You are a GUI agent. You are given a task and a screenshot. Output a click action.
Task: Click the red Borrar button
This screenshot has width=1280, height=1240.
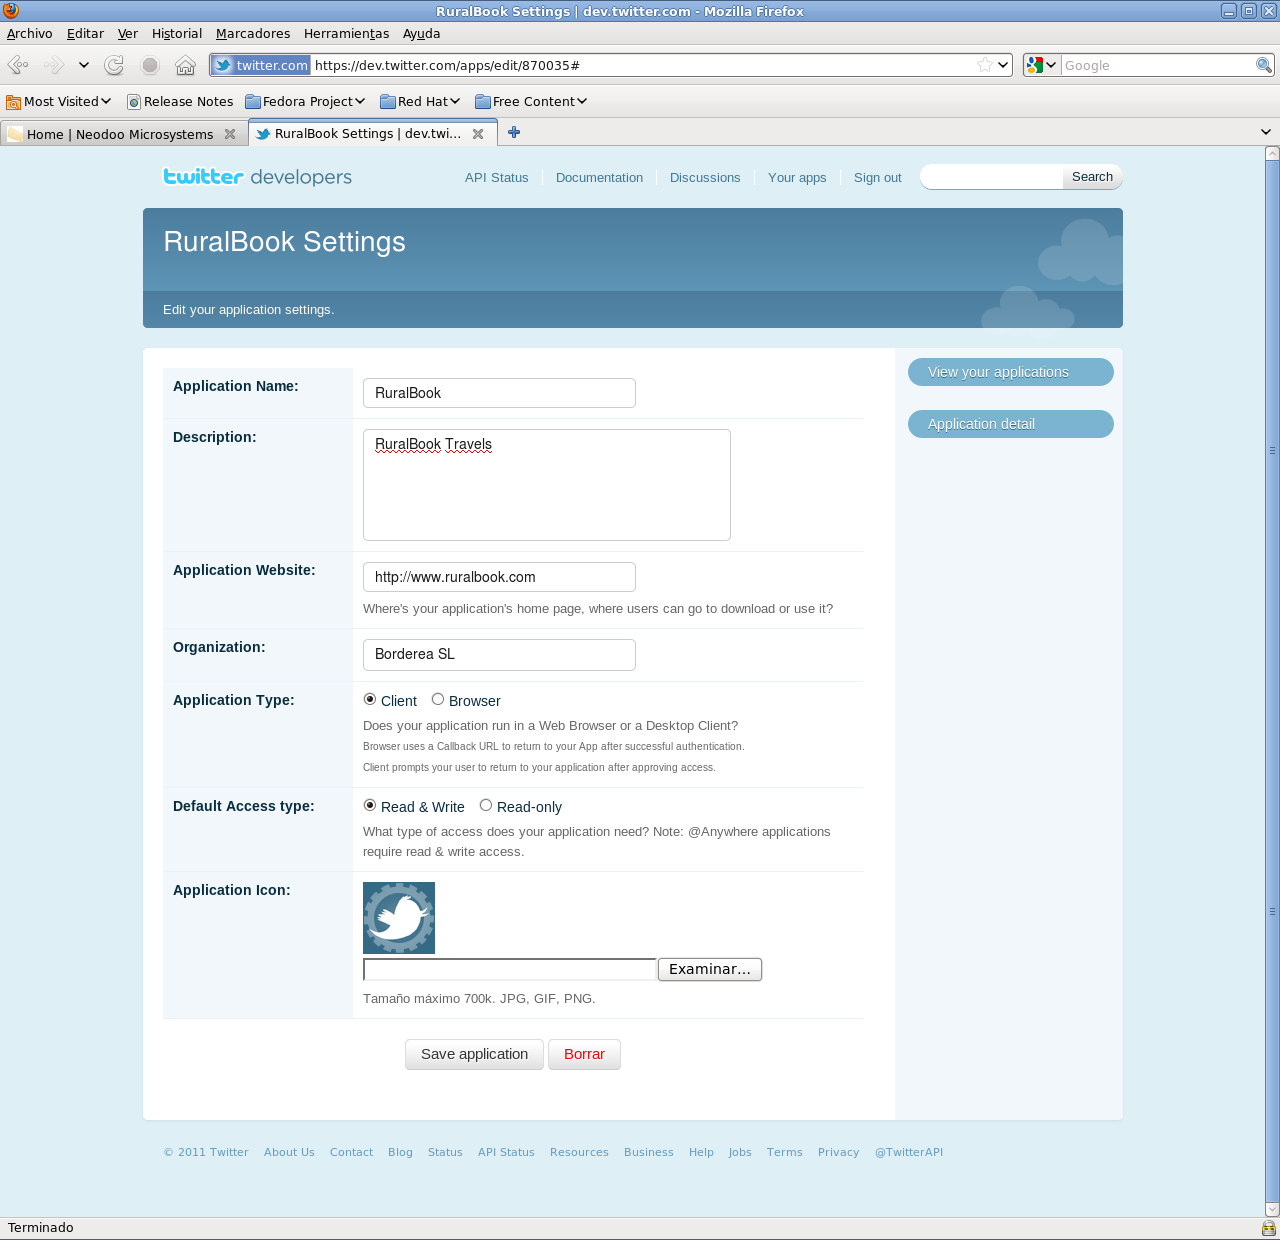click(584, 1054)
